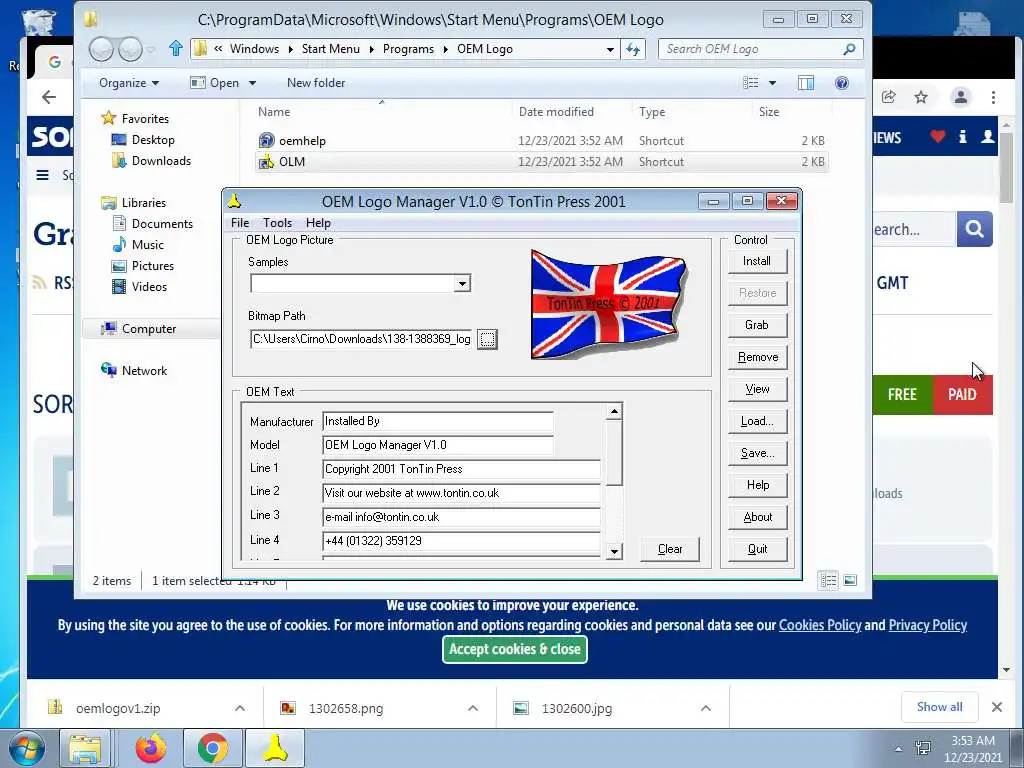Click Accept cookies & close button
The height and width of the screenshot is (768, 1024).
(x=515, y=649)
